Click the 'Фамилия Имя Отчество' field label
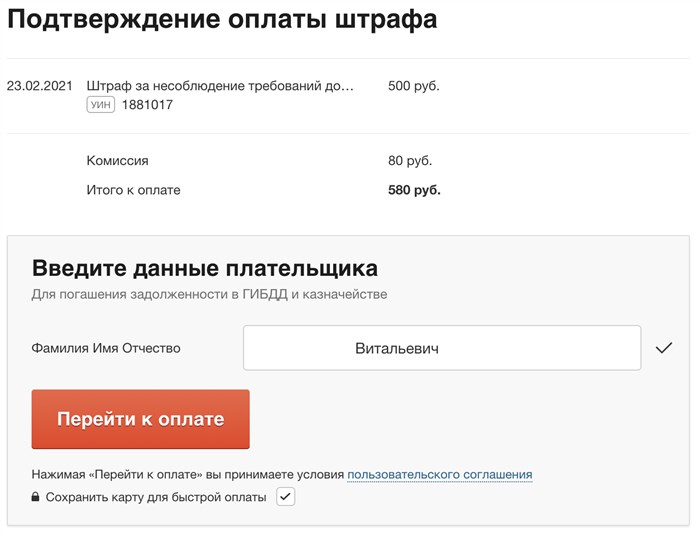 (106, 348)
